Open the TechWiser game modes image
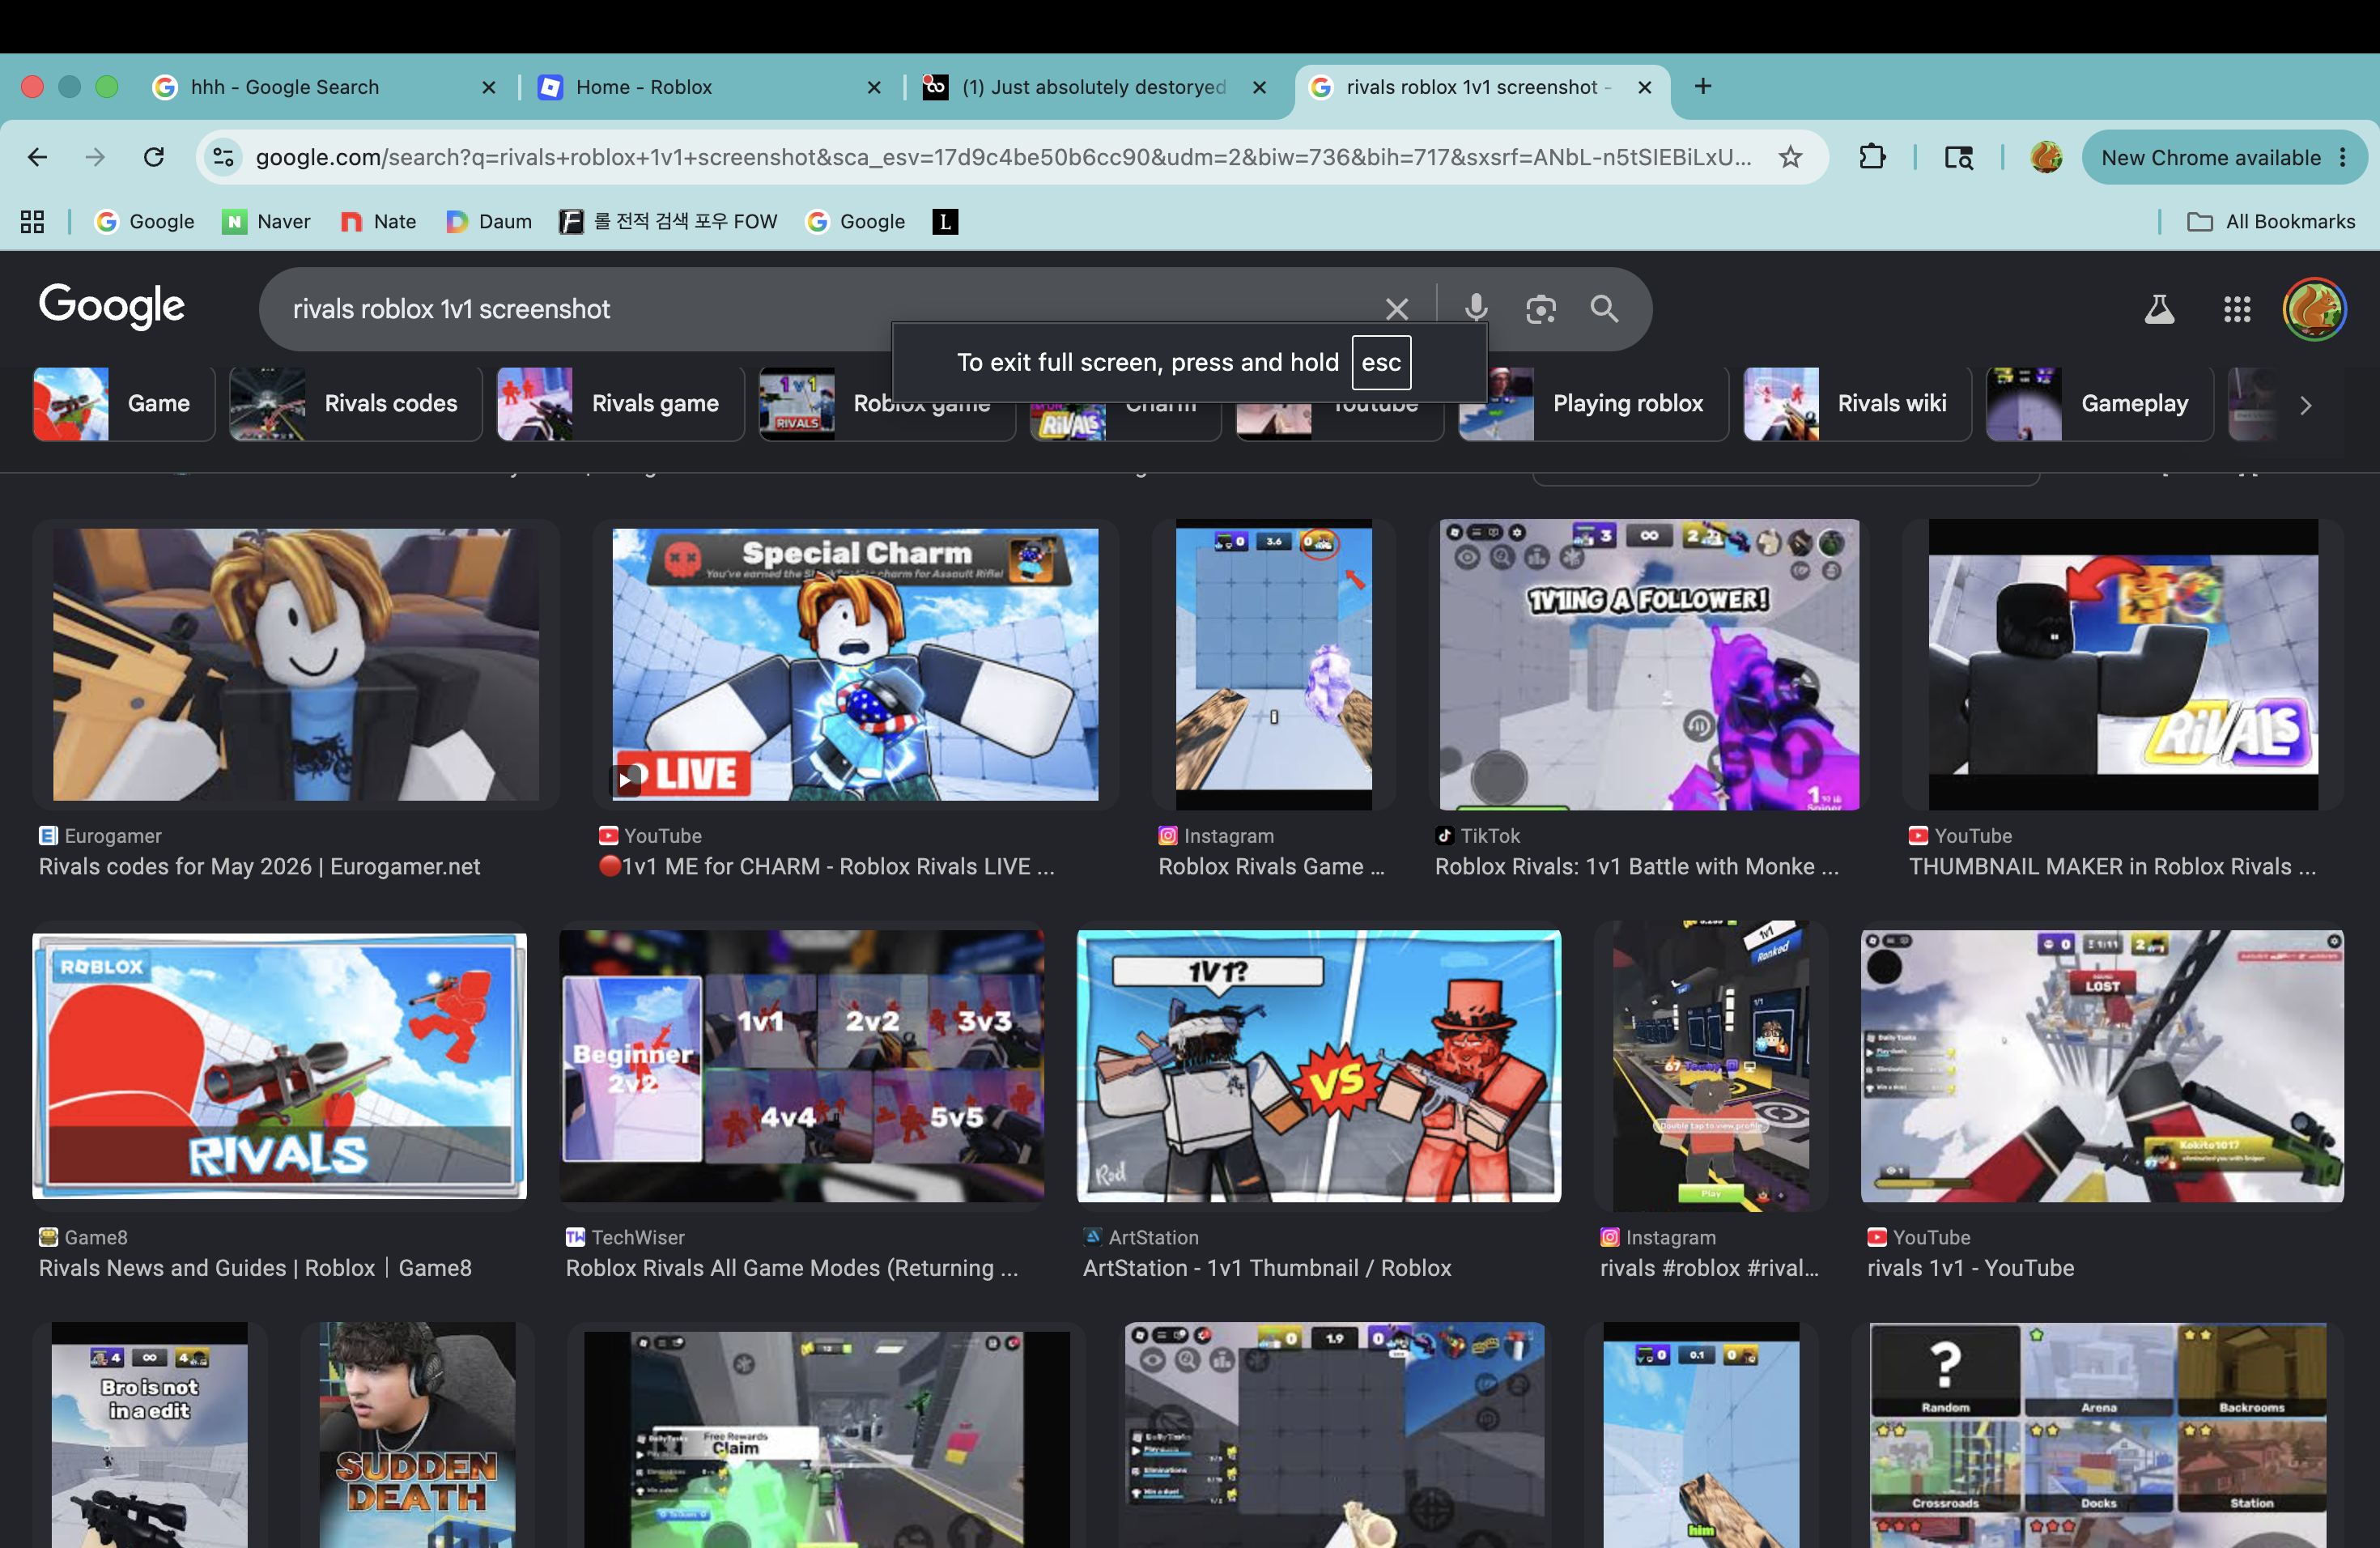 pyautogui.click(x=801, y=1066)
